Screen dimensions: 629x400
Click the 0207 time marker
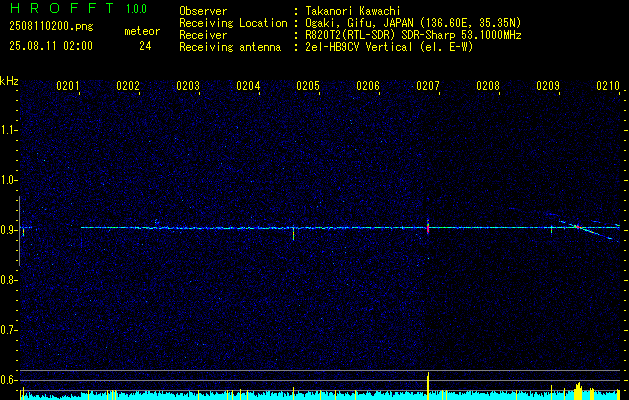point(428,86)
